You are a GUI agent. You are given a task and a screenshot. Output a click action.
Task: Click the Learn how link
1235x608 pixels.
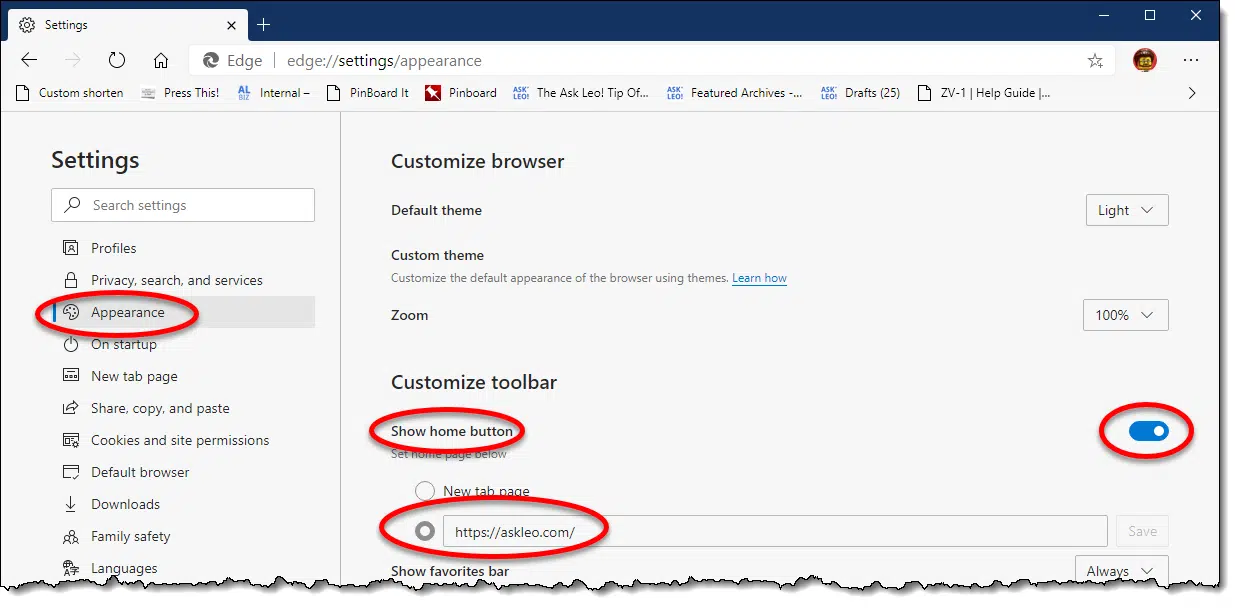coord(759,278)
